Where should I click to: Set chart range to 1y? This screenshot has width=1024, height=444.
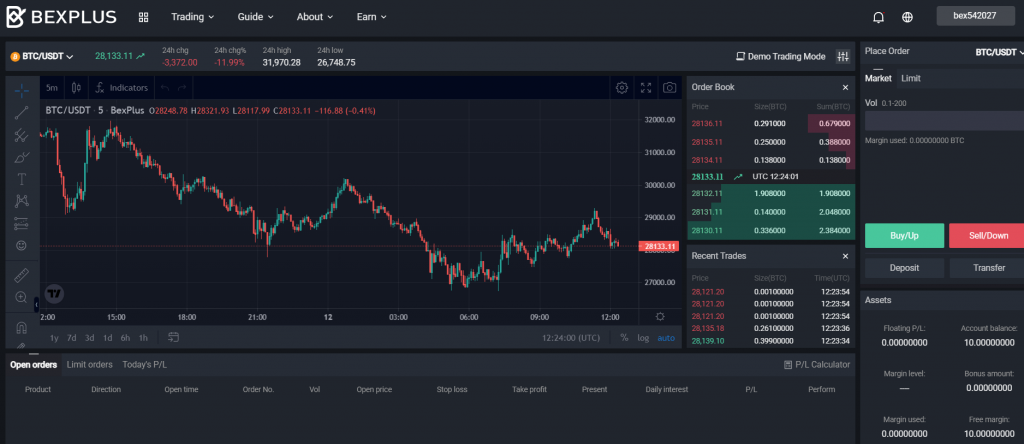[54, 338]
